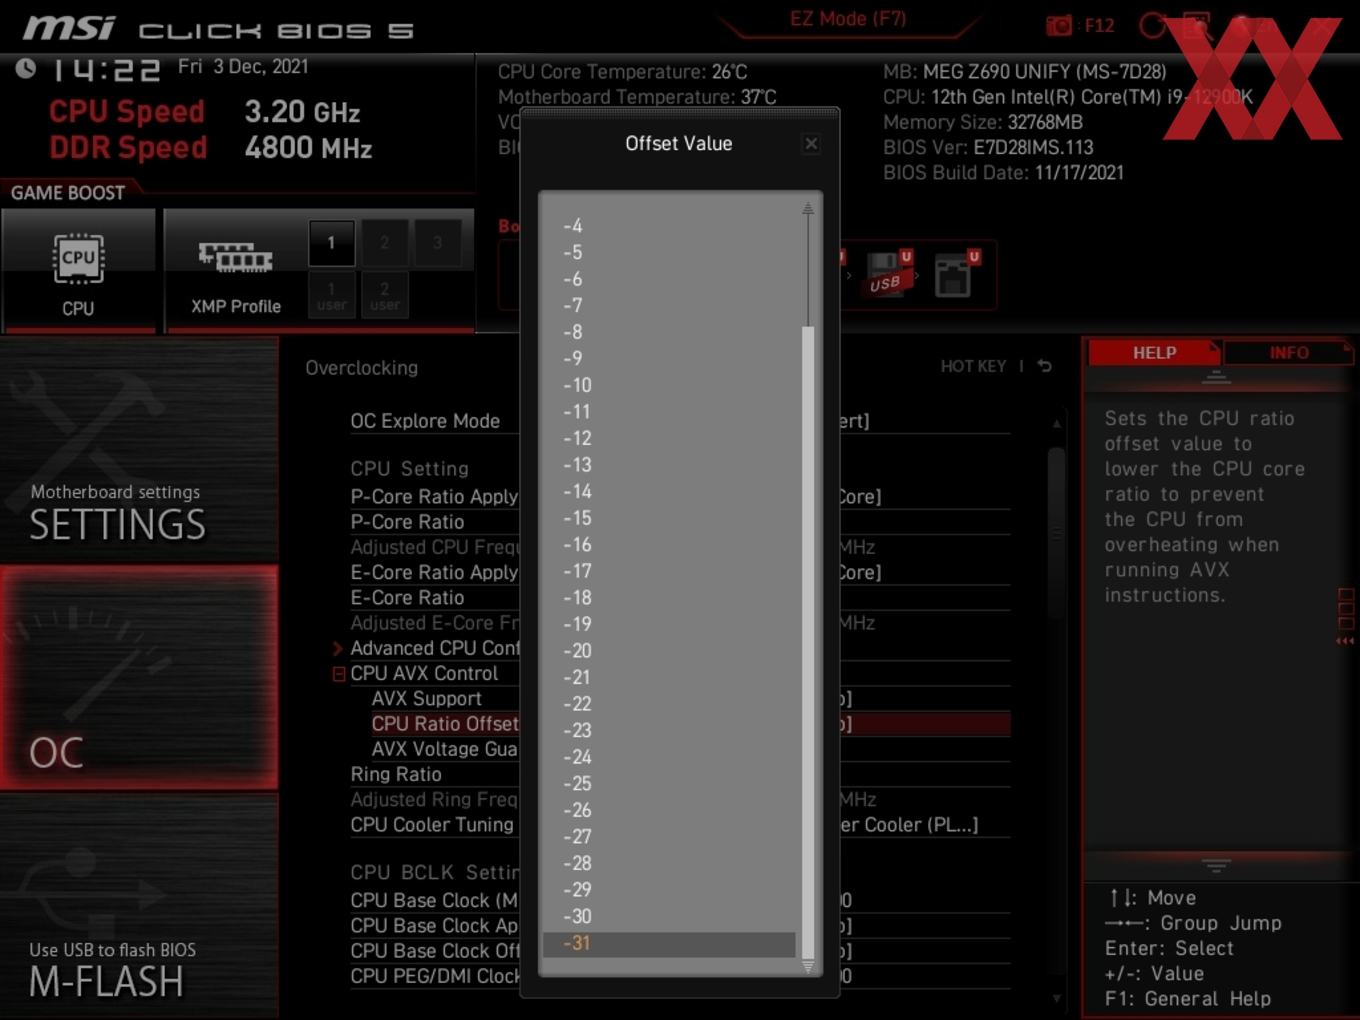Enable XMP profile 2
The height and width of the screenshot is (1020, 1360).
pyautogui.click(x=384, y=242)
